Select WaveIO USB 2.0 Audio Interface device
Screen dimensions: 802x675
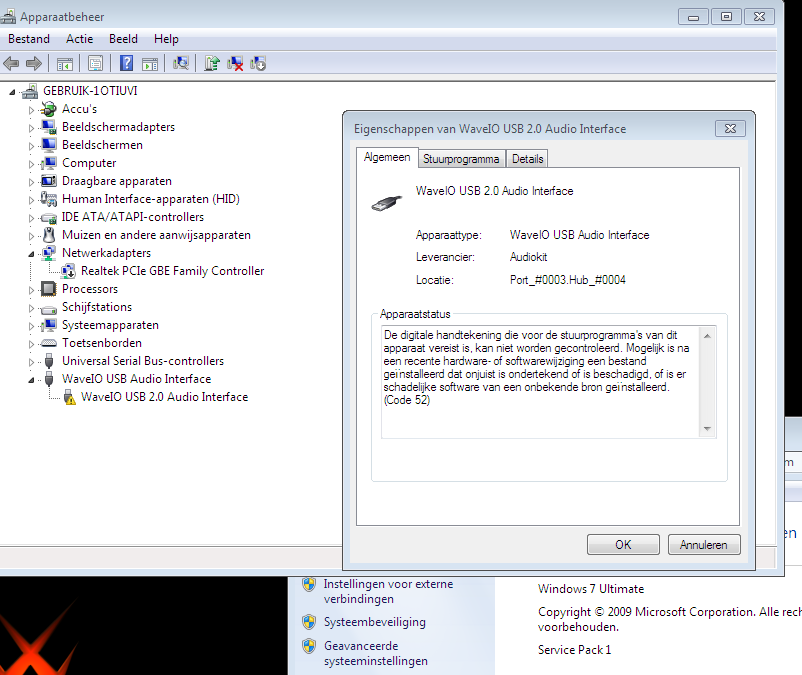(164, 397)
